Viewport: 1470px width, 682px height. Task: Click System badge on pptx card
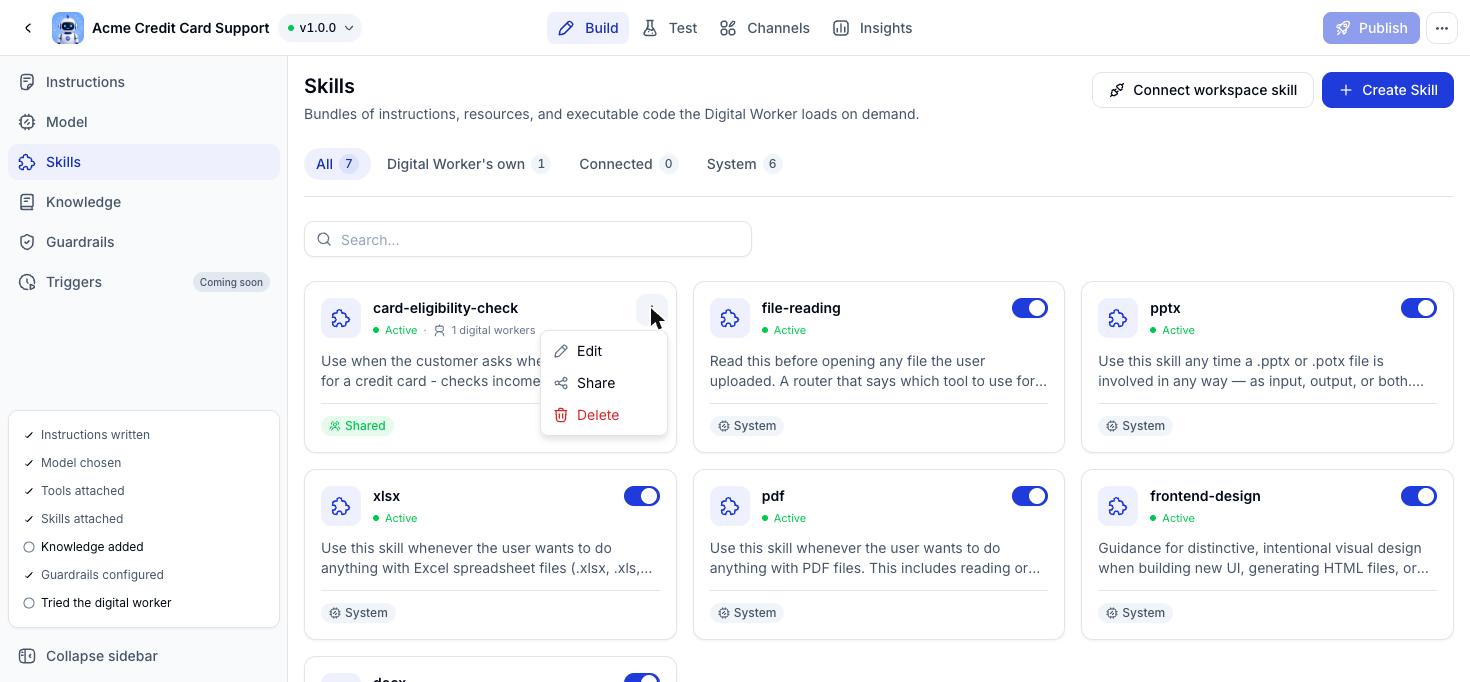coord(1135,426)
